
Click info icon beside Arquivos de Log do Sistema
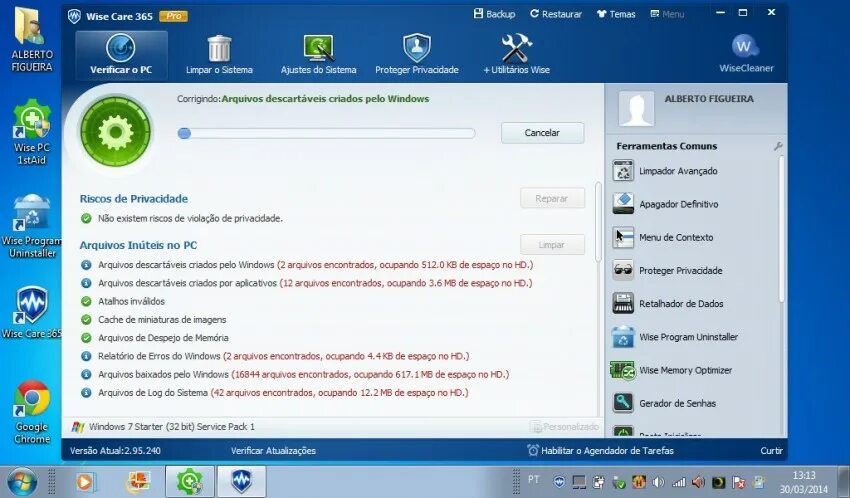(x=86, y=392)
